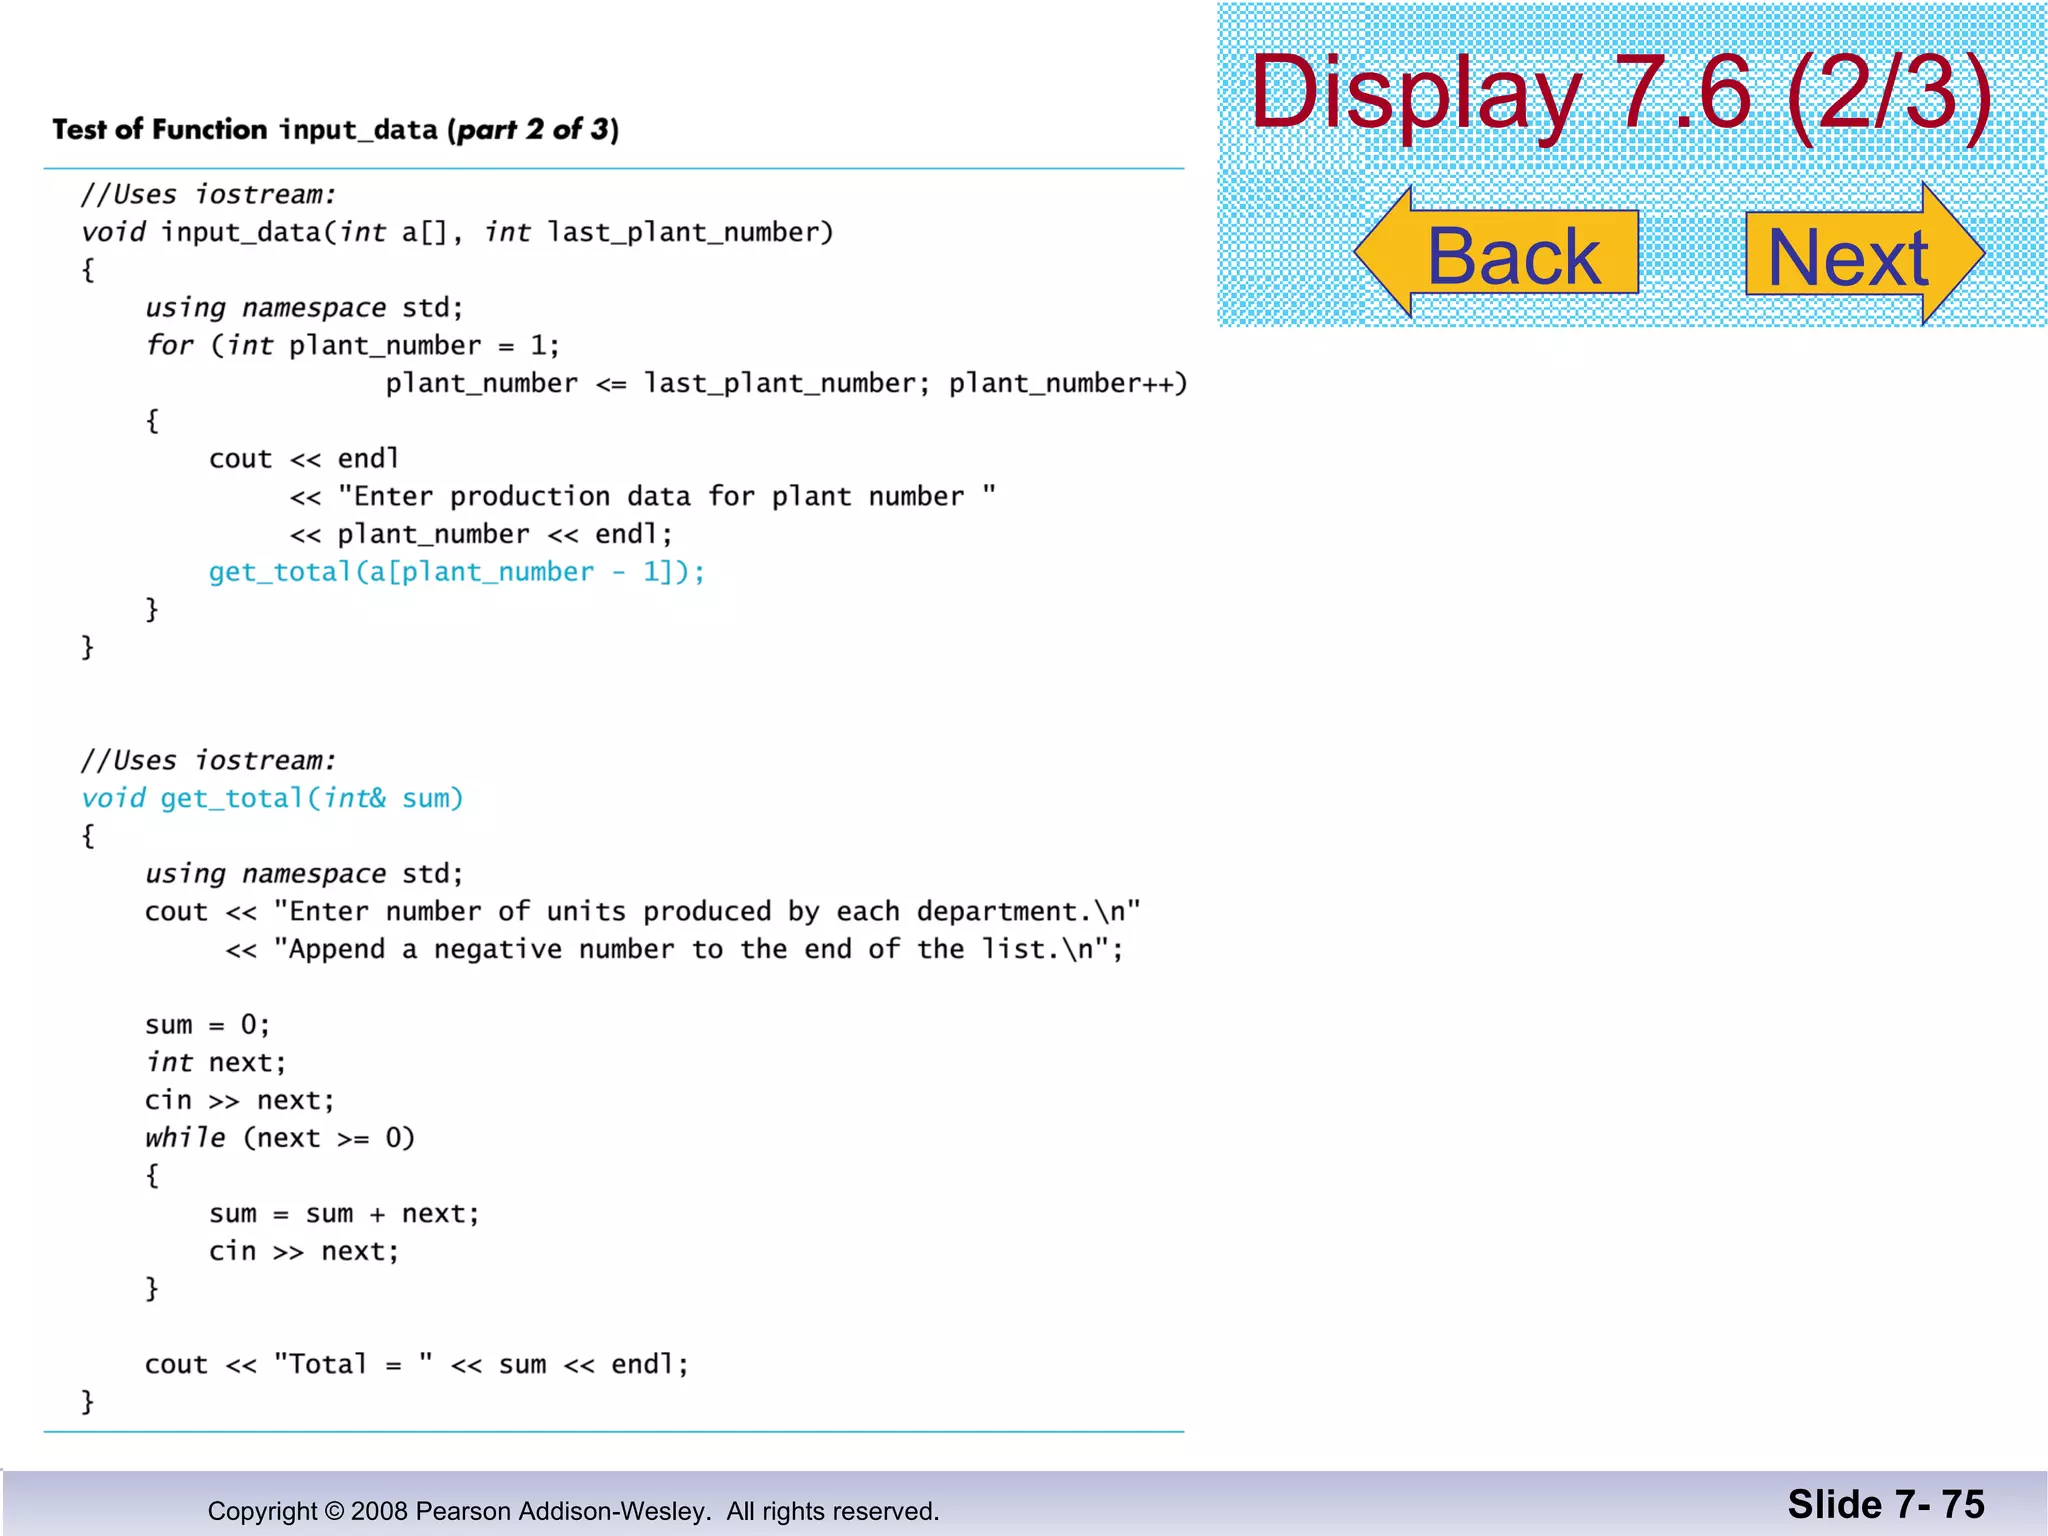
Task: Click the line 'while (next >= 0)'
Action: (x=280, y=1138)
